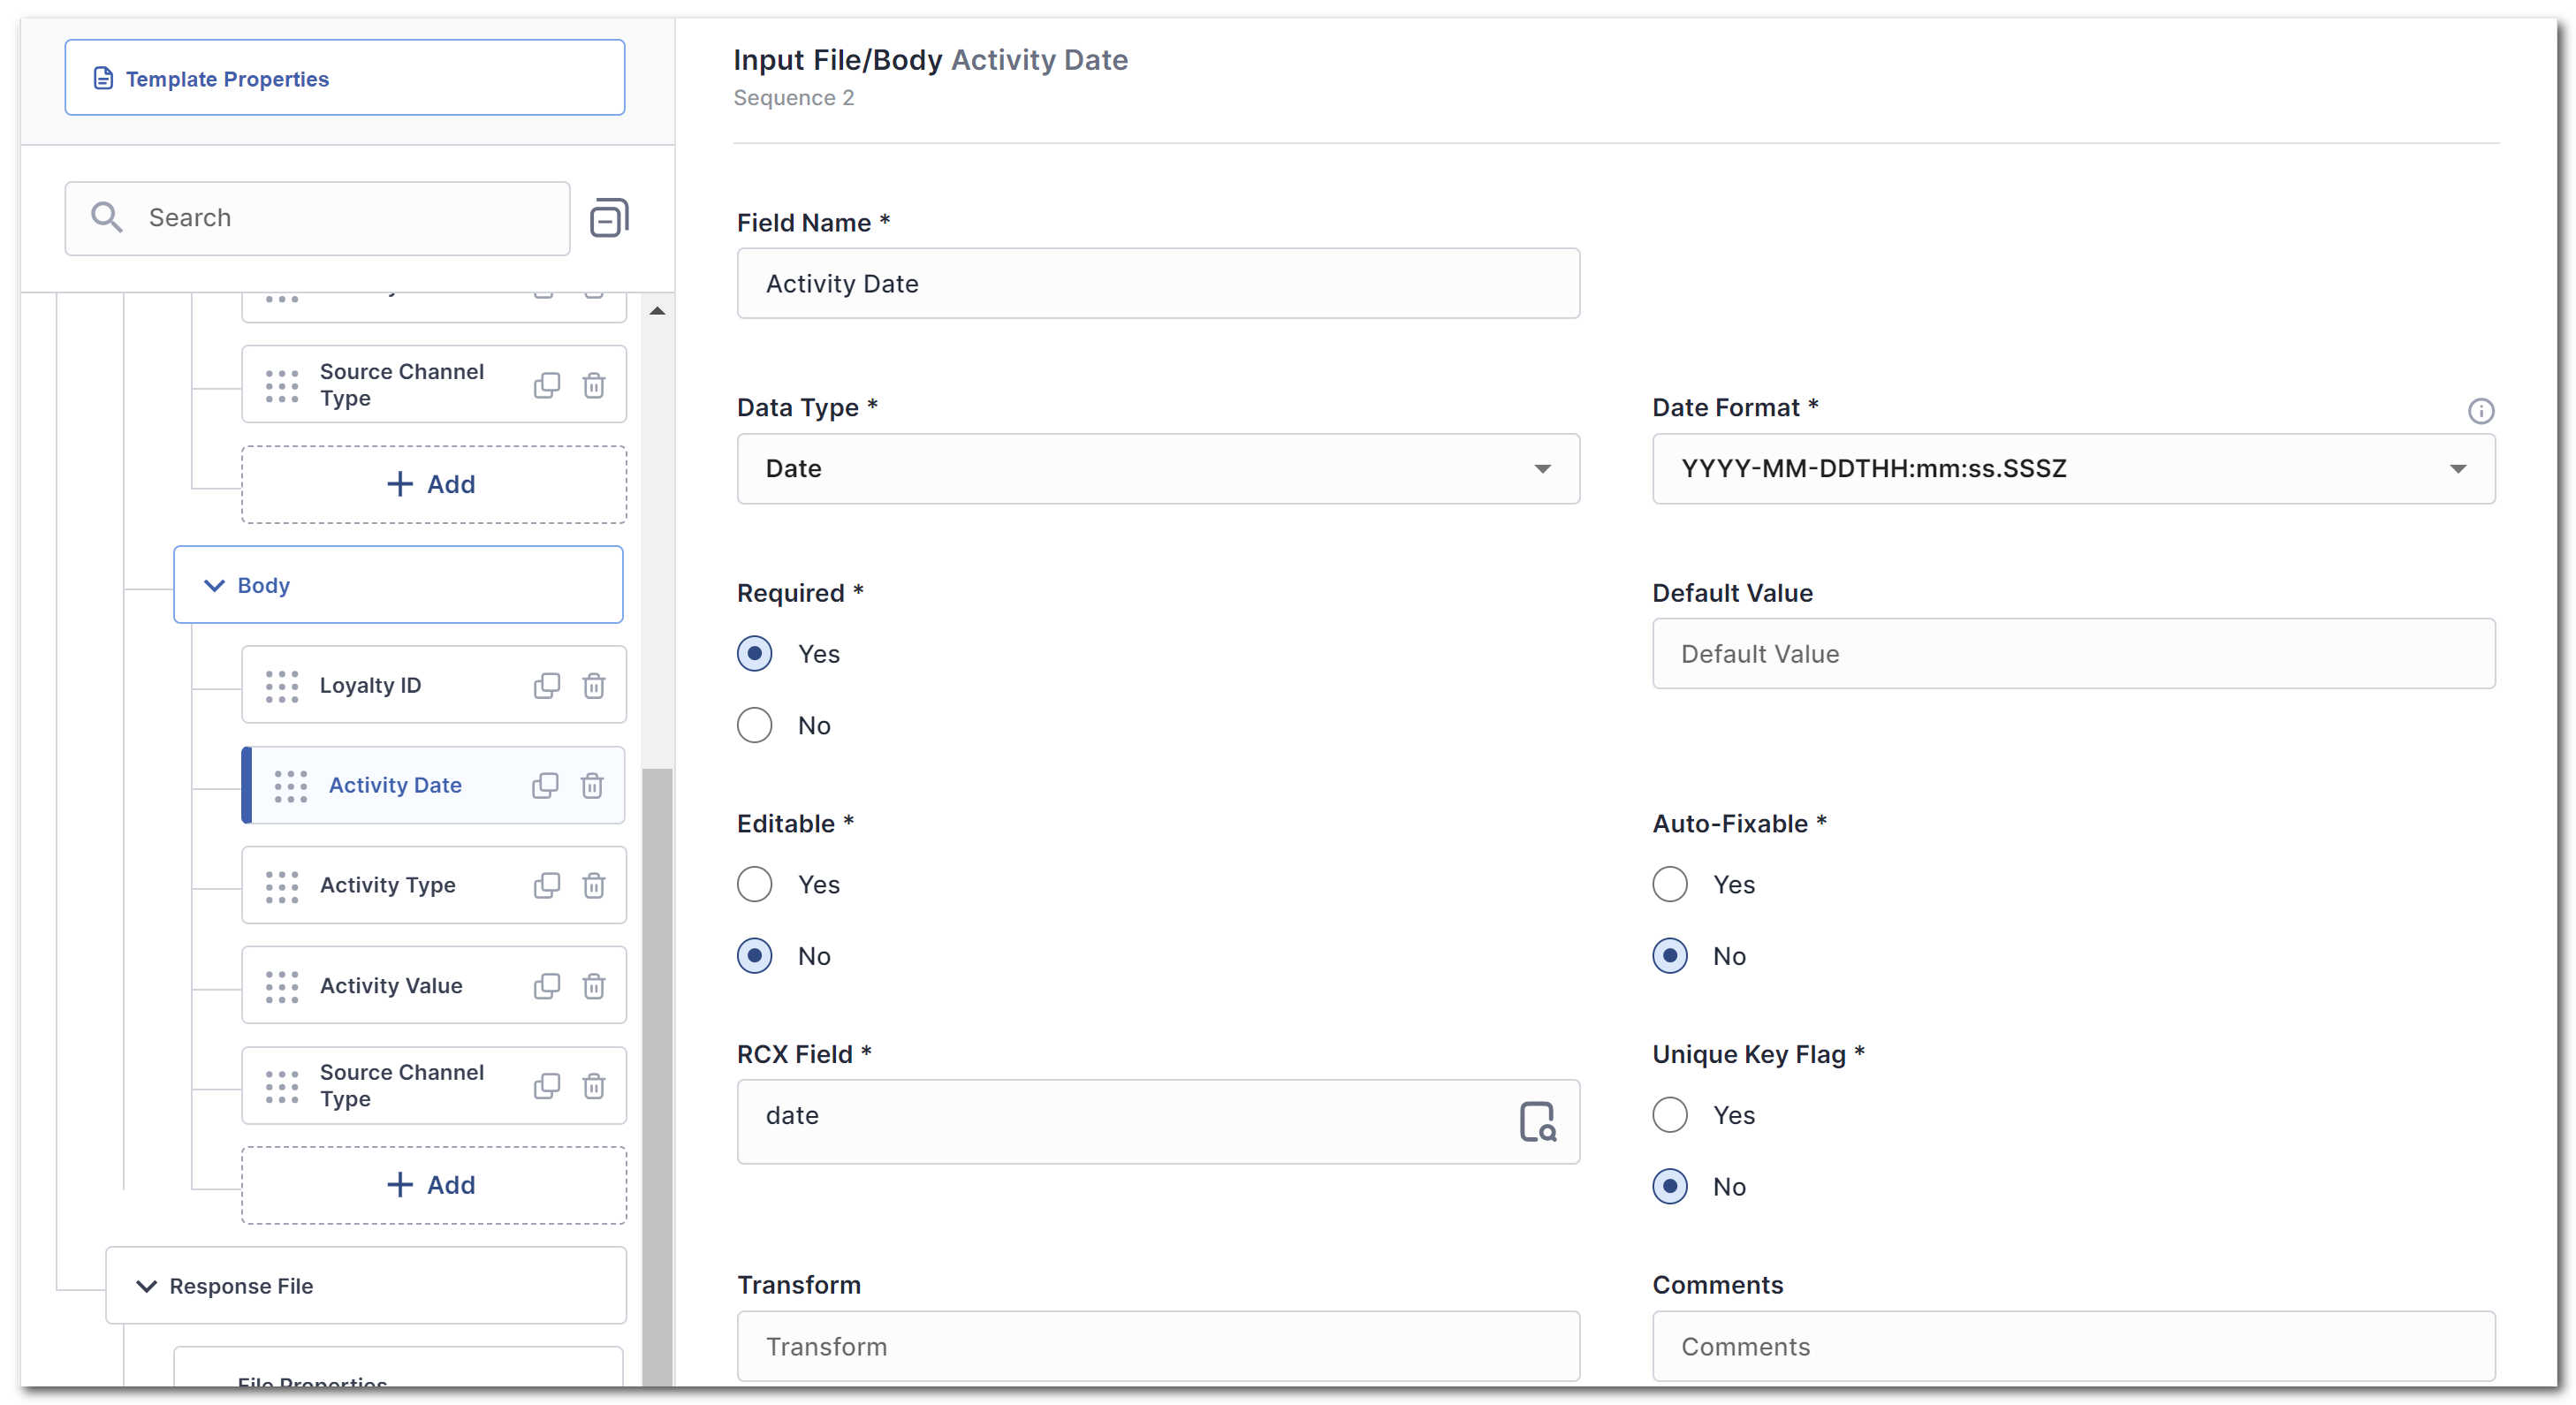This screenshot has height=1405, width=2576.
Task: Delete the Activity Date field
Action: (x=592, y=786)
